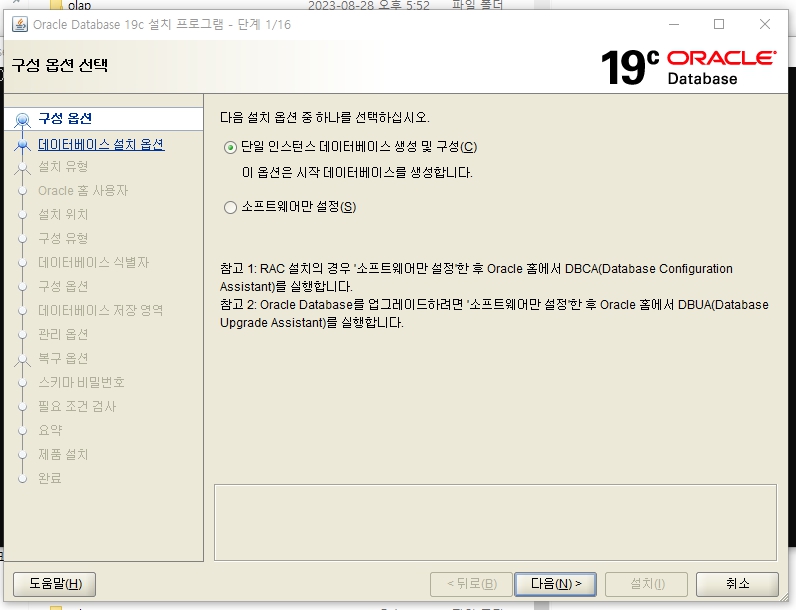Click the '참고 2' DBUA upgrade note text
The width and height of the screenshot is (796, 610).
pos(494,314)
